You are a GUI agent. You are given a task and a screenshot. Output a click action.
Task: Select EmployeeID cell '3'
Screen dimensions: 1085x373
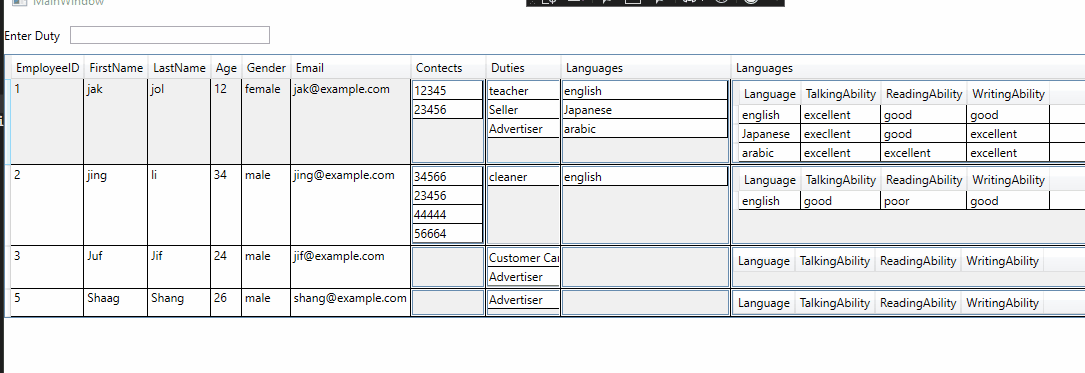pos(48,267)
